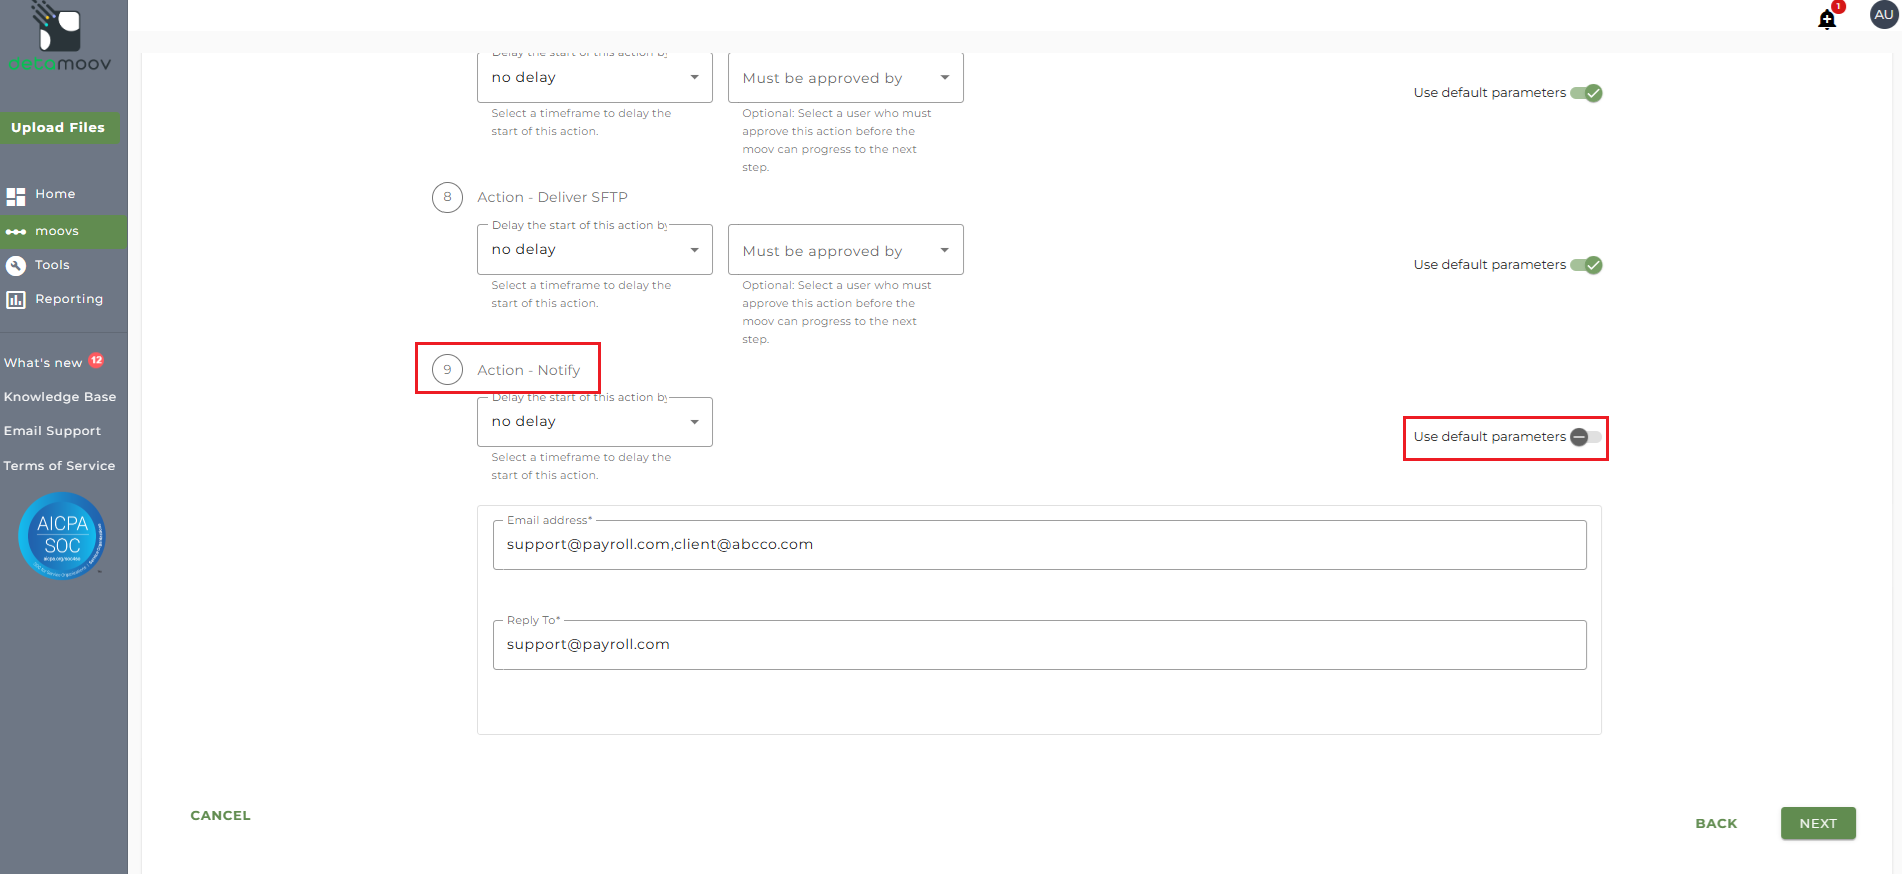Click the Reply To field

point(1040,645)
